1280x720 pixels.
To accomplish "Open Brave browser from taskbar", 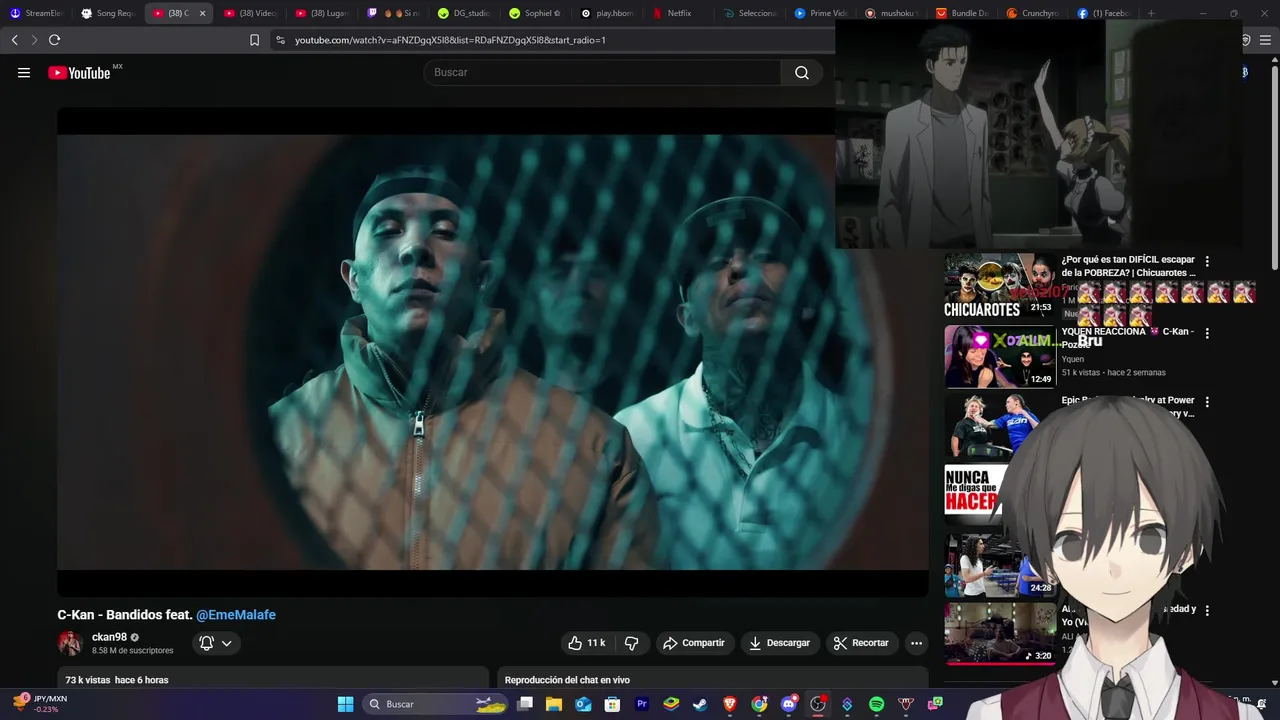I will [730, 704].
